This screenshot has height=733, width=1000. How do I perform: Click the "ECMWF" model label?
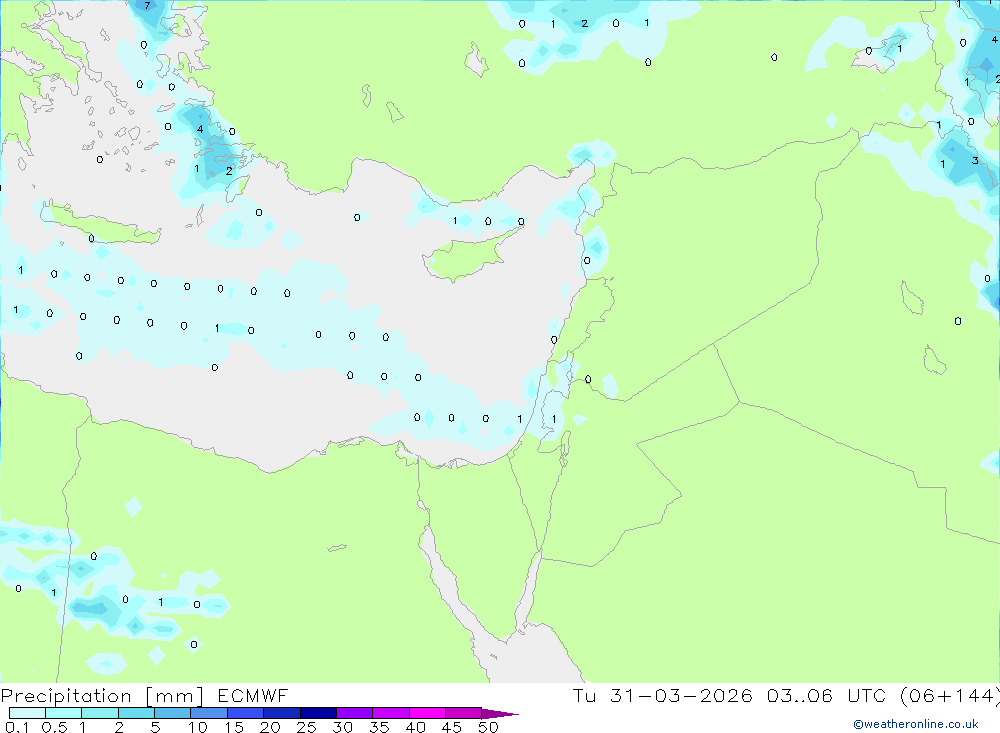pos(253,695)
